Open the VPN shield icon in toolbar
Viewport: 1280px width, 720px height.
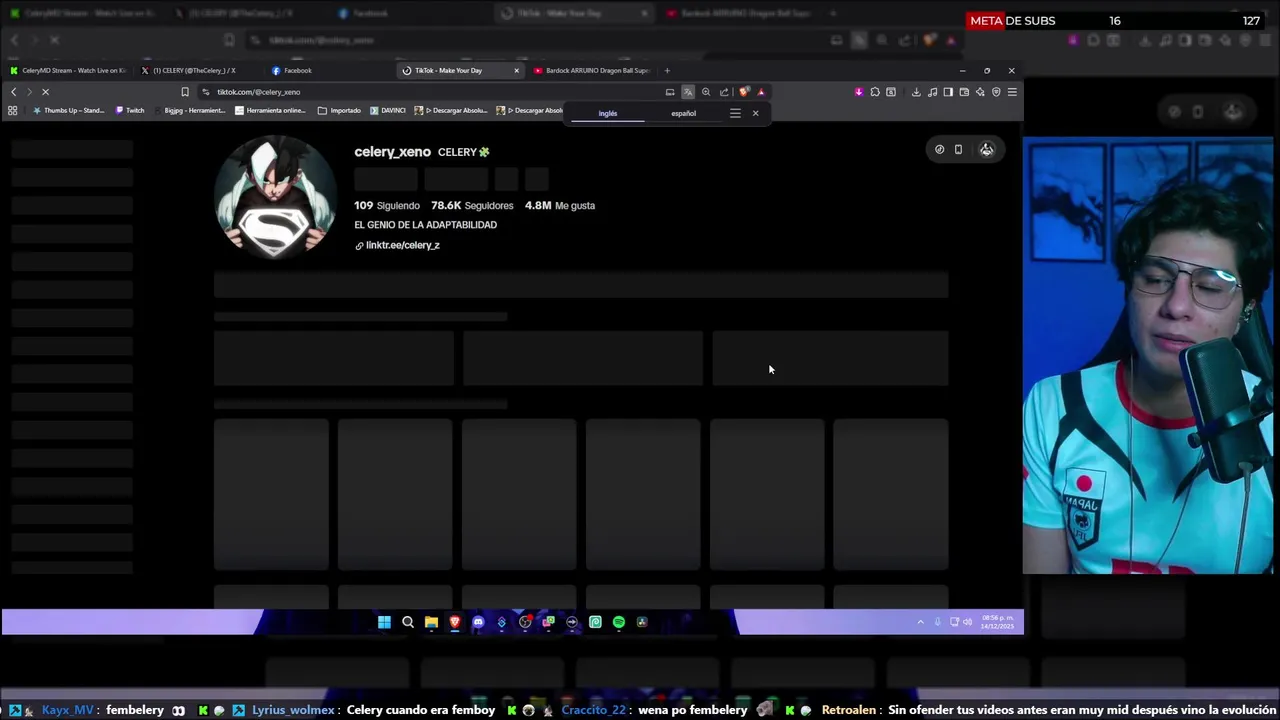996,92
